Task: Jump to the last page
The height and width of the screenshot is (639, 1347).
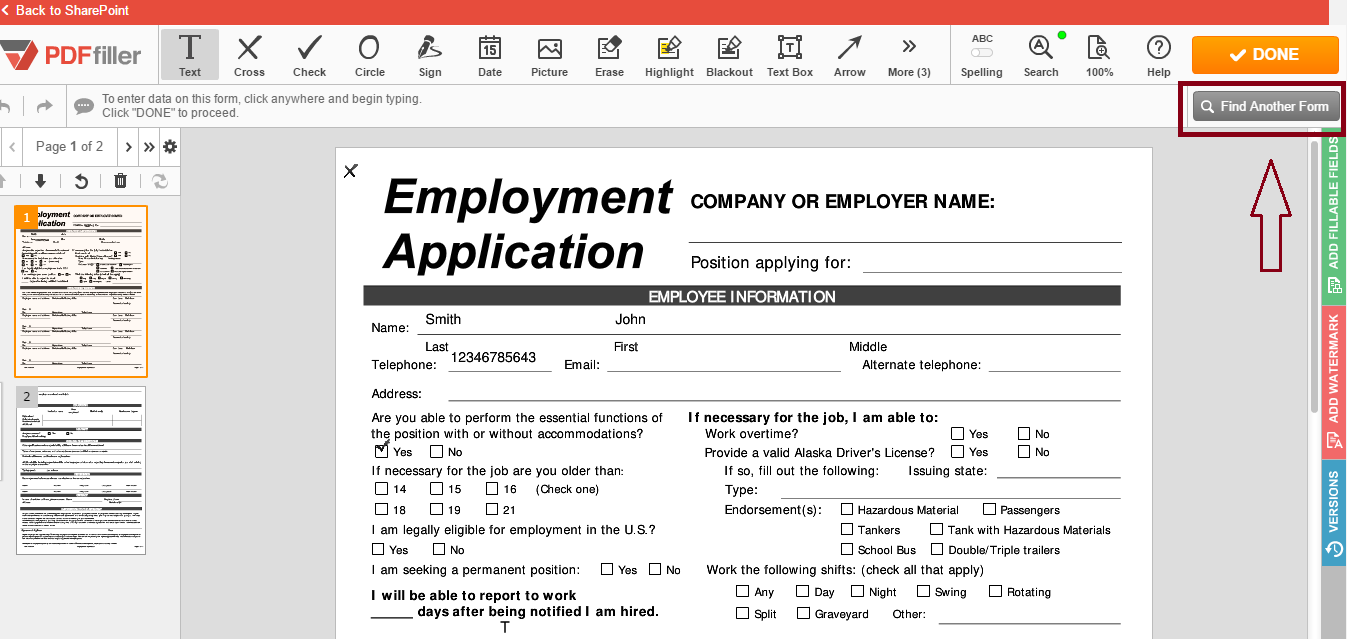Action: coord(149,147)
